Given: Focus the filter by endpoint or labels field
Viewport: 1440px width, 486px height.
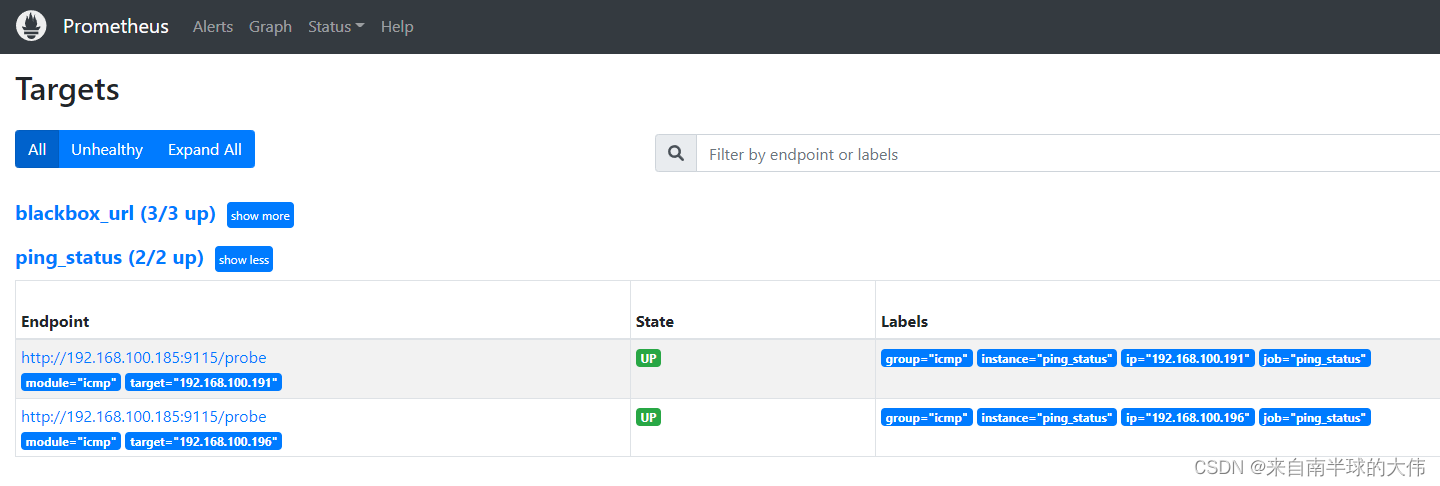Looking at the screenshot, I should click(x=1068, y=154).
